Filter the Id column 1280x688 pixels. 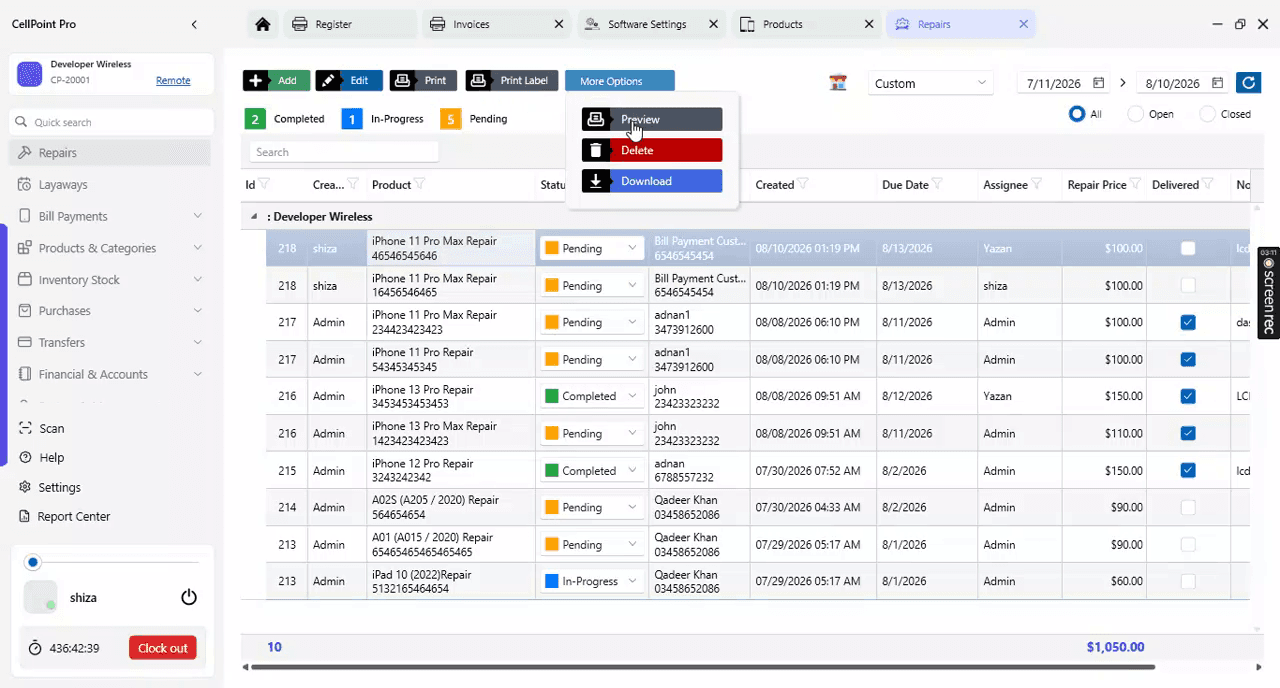tap(264, 184)
